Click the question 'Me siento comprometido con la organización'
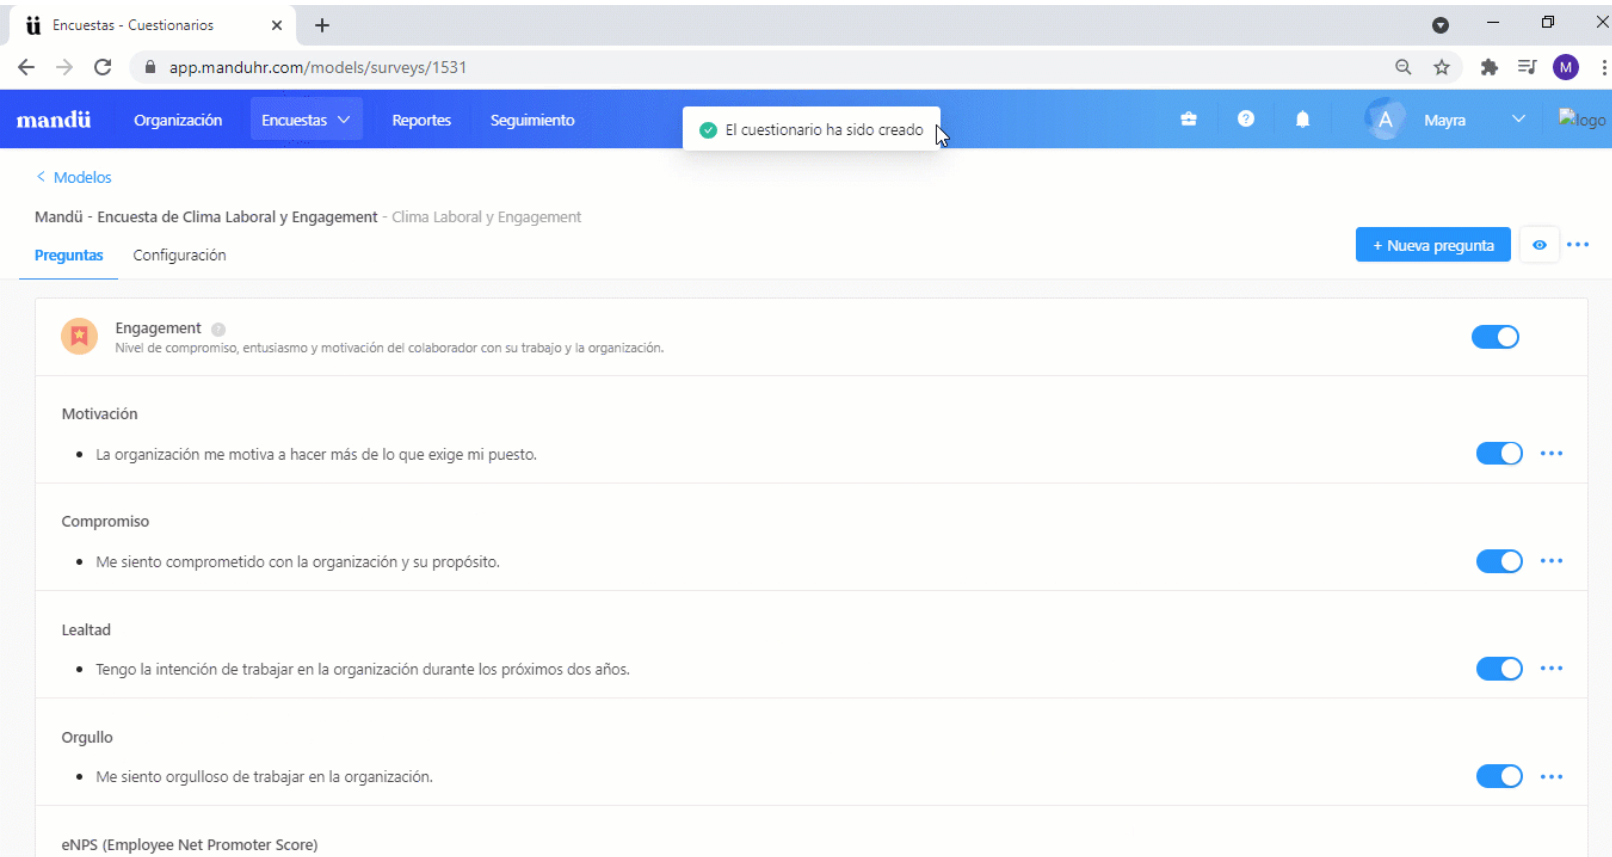 [x=297, y=562]
